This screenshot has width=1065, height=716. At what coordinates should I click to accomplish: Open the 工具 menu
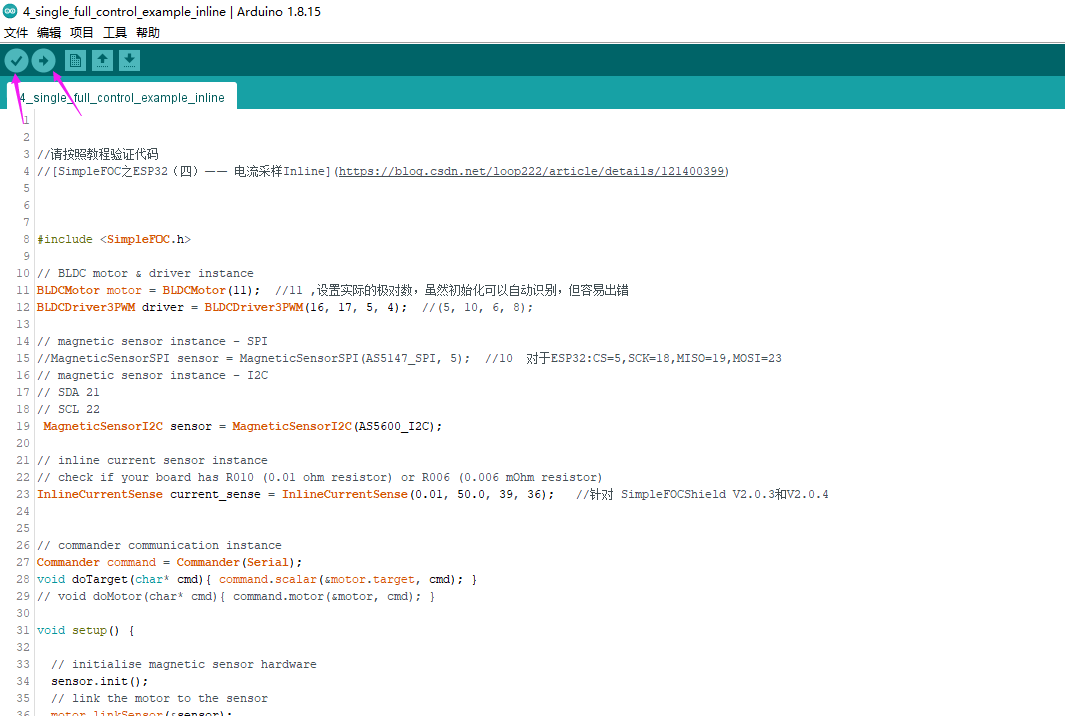pos(113,32)
